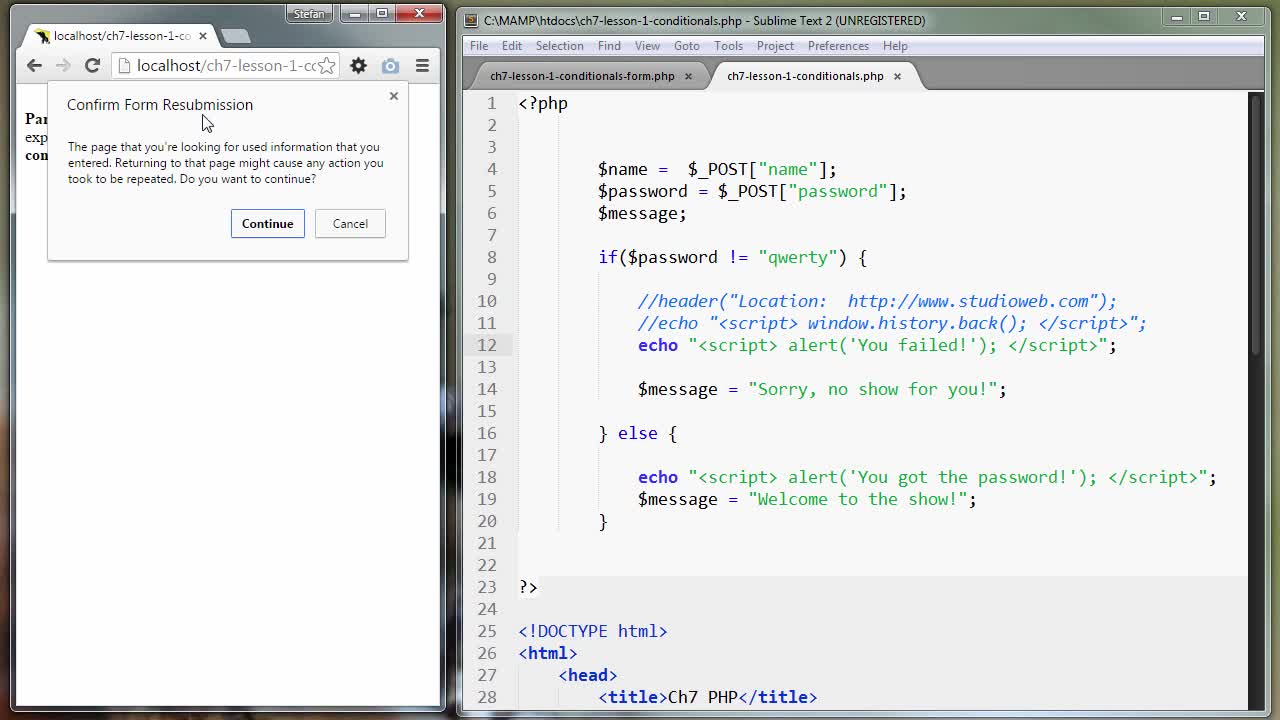Click the opening <?php tag
Screen dimensions: 1280x720
tap(543, 103)
